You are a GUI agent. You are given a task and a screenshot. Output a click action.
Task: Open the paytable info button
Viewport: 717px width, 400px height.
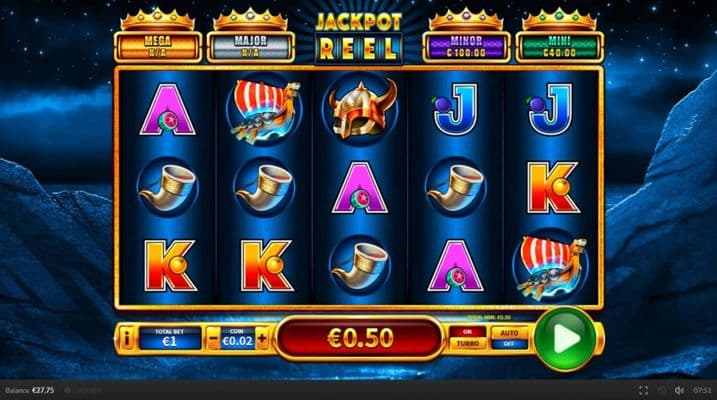pyautogui.click(x=127, y=339)
